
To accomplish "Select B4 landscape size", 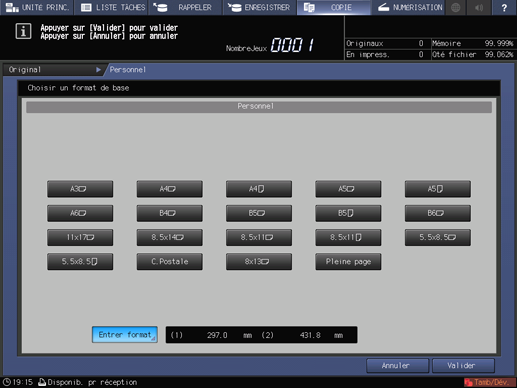I will [169, 213].
